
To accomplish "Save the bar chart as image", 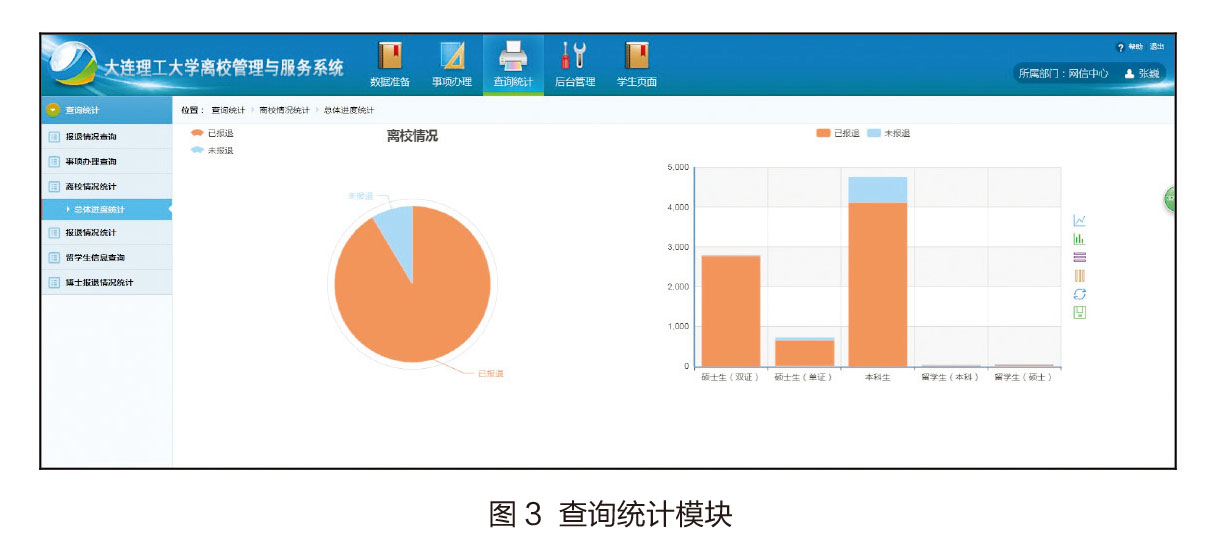I will click(1080, 312).
